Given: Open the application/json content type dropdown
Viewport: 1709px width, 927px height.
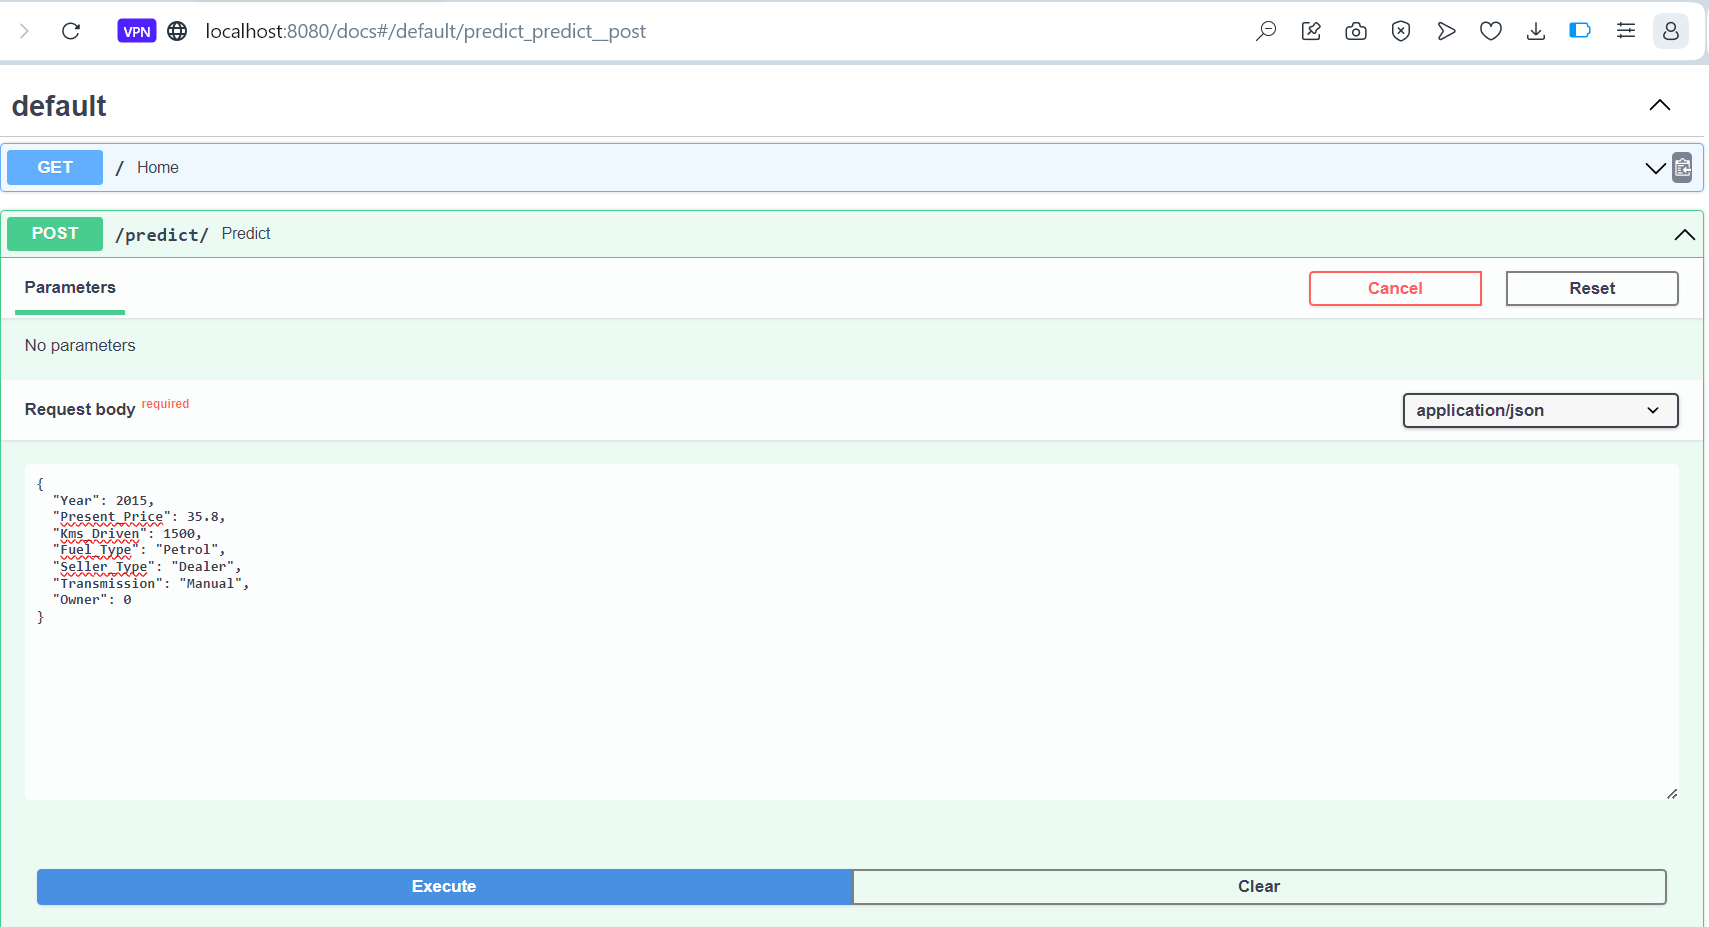Looking at the screenshot, I should (1540, 410).
